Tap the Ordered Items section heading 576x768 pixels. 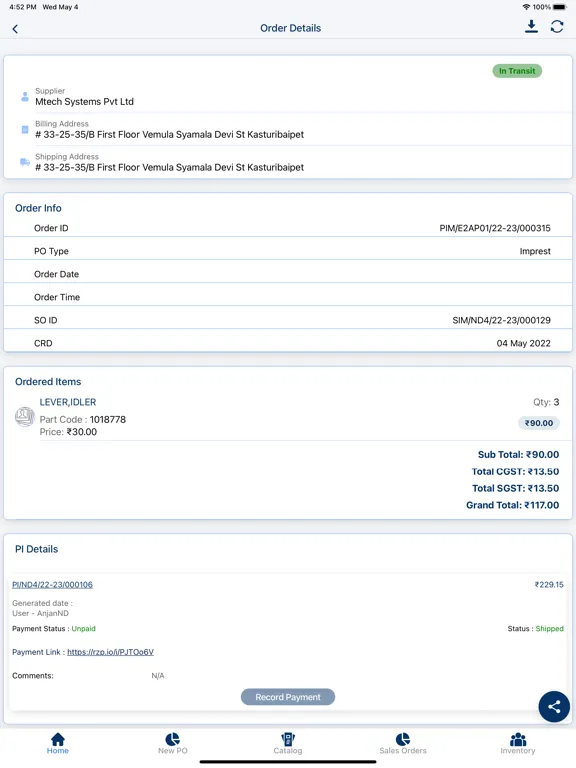tap(48, 382)
